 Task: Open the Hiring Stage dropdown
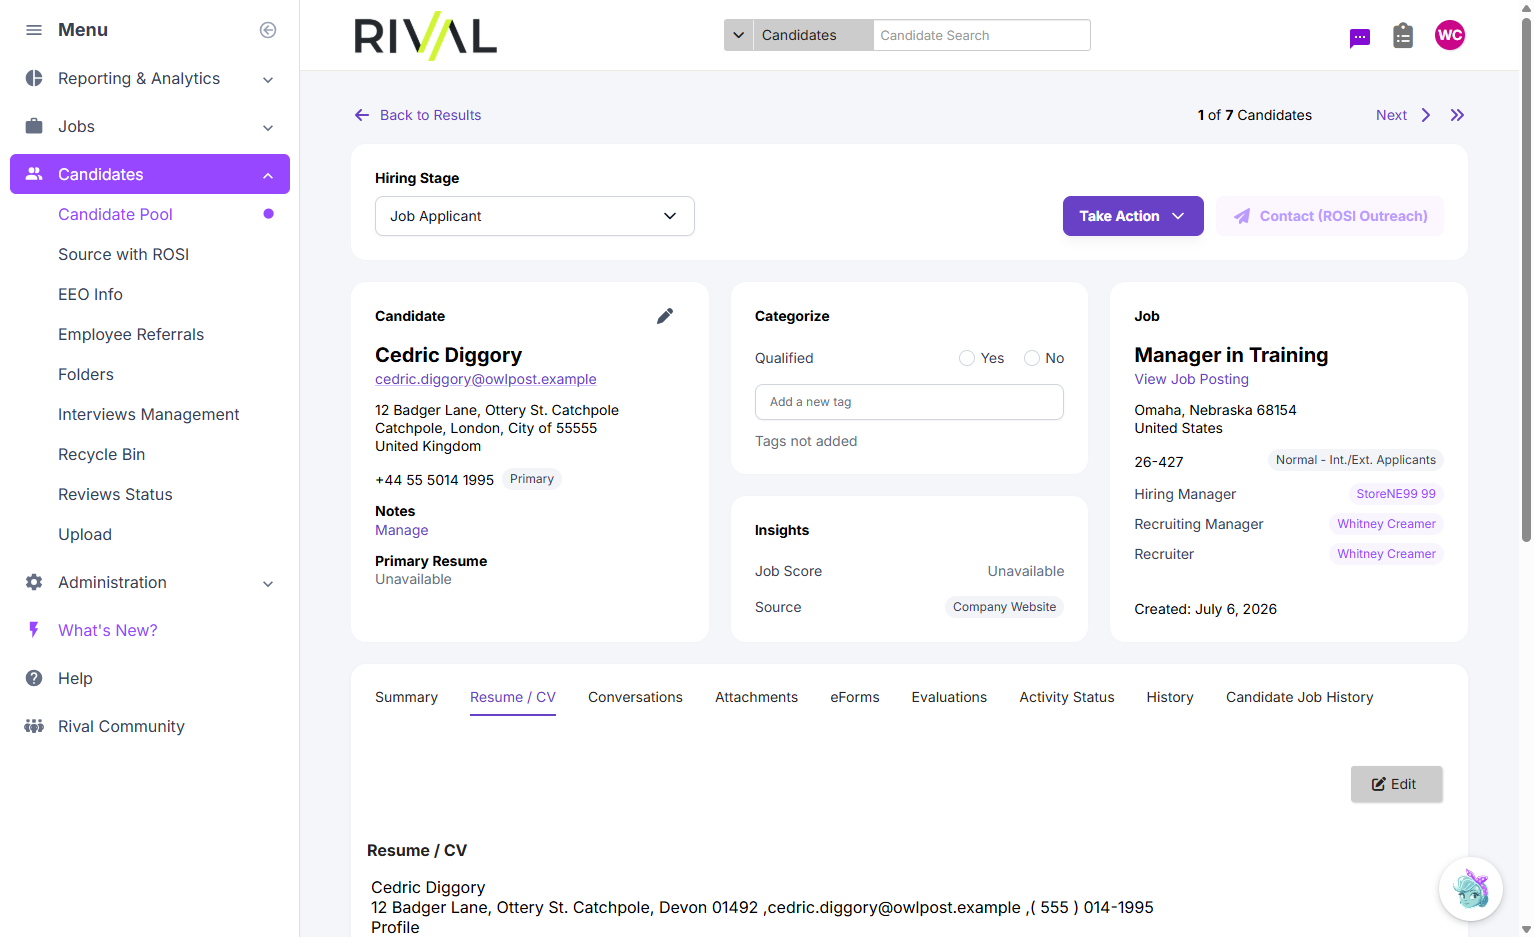535,216
